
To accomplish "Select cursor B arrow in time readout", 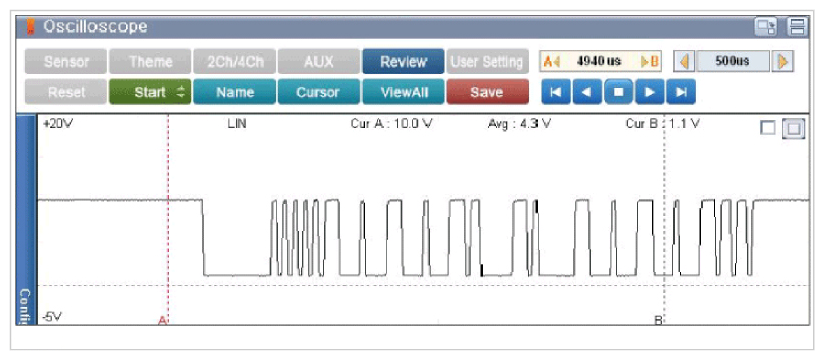I will (x=650, y=61).
